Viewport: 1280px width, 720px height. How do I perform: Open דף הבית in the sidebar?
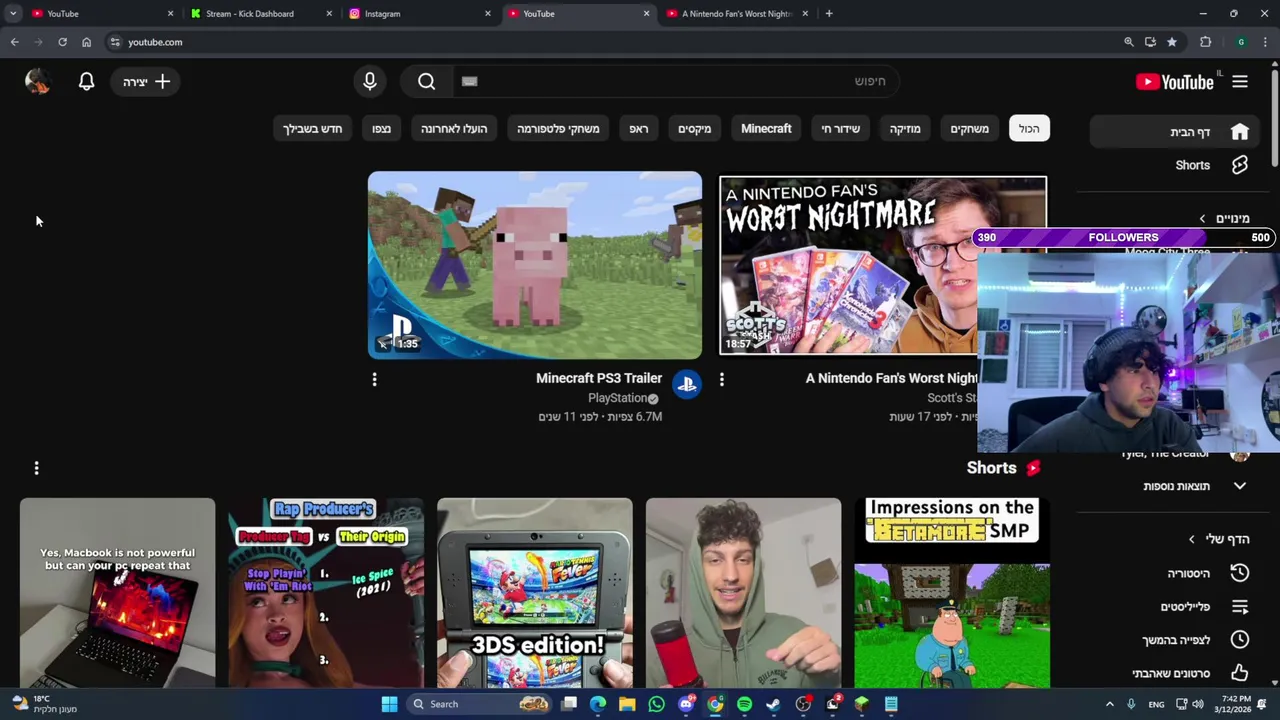[x=1177, y=132]
